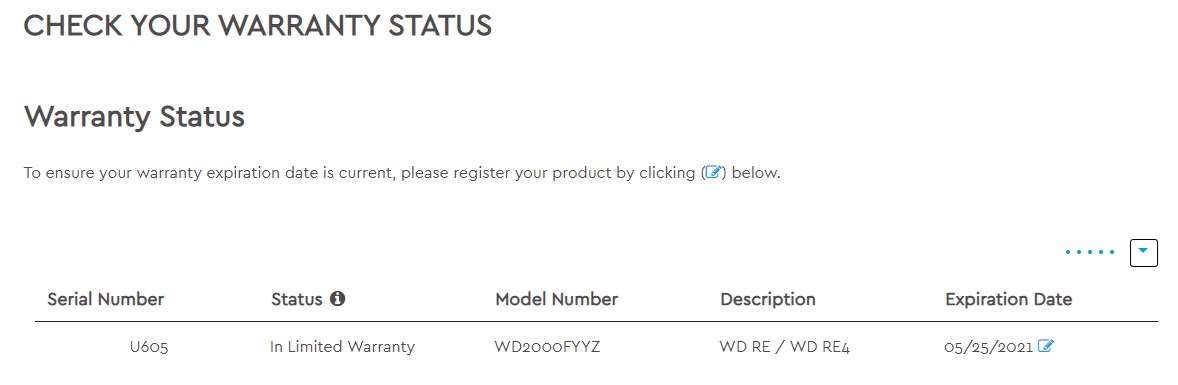Click the Warranty Status subheading
The width and height of the screenshot is (1178, 385).
[134, 117]
